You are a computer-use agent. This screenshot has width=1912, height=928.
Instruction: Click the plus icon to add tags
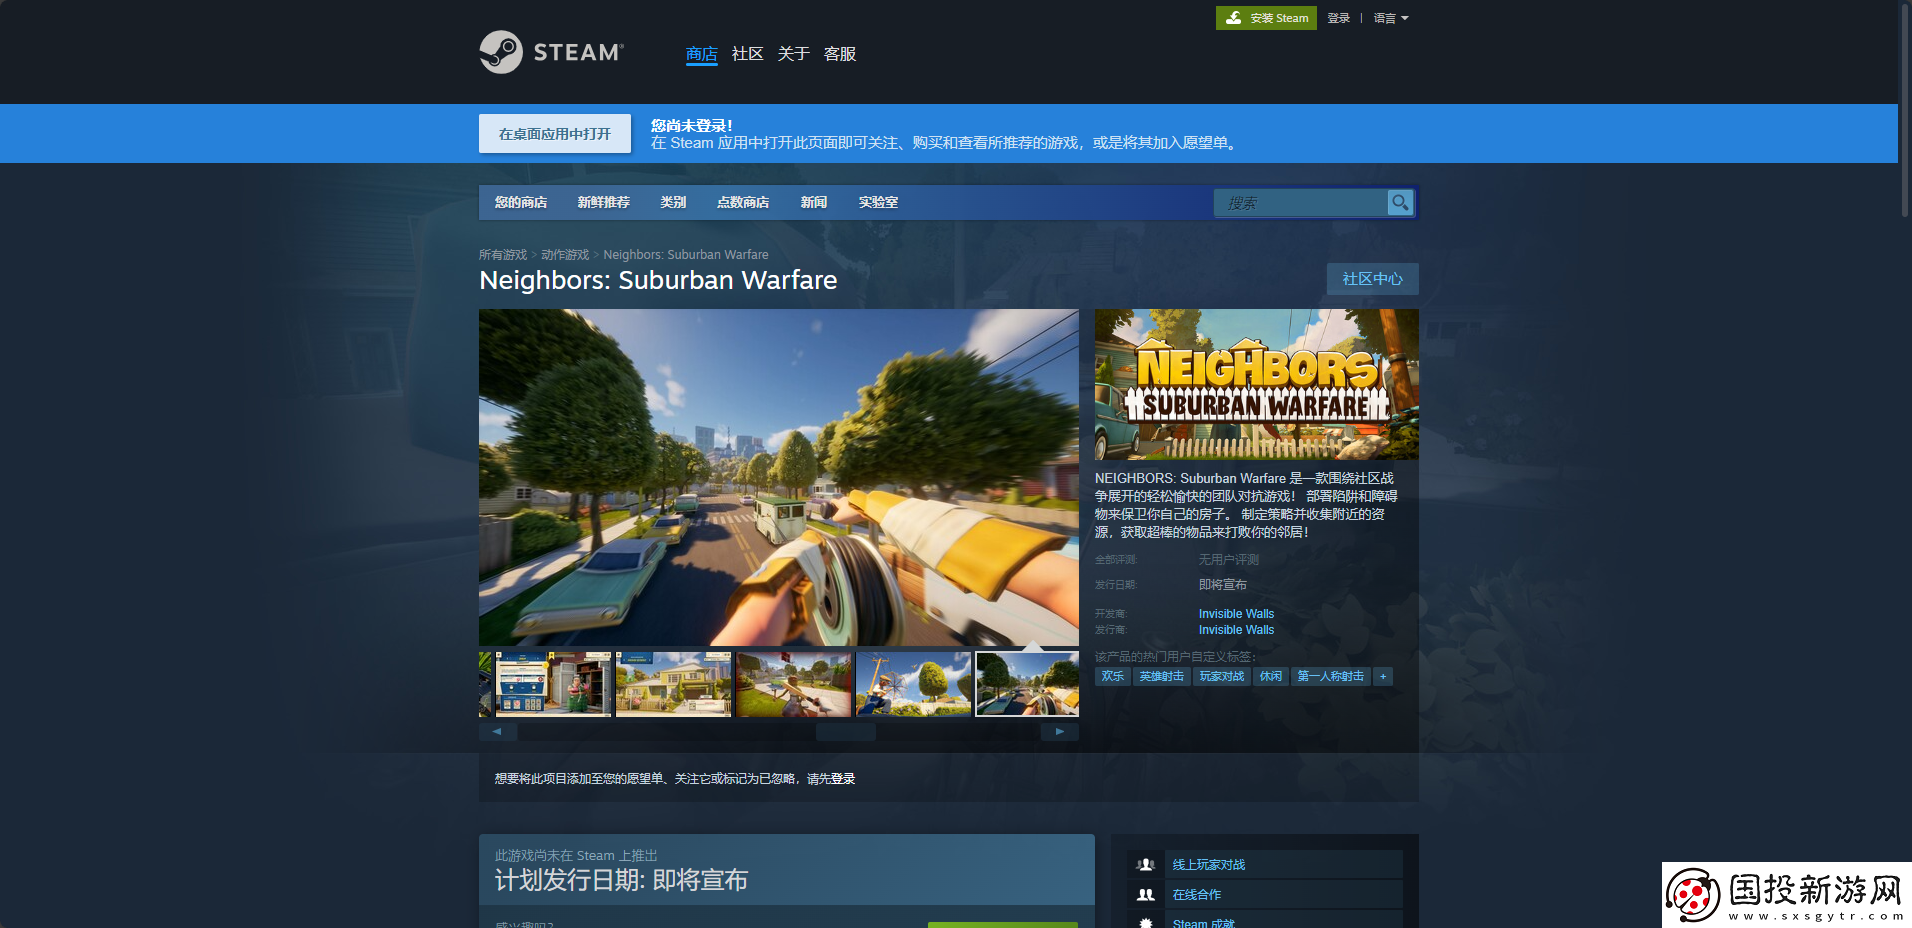tap(1383, 676)
